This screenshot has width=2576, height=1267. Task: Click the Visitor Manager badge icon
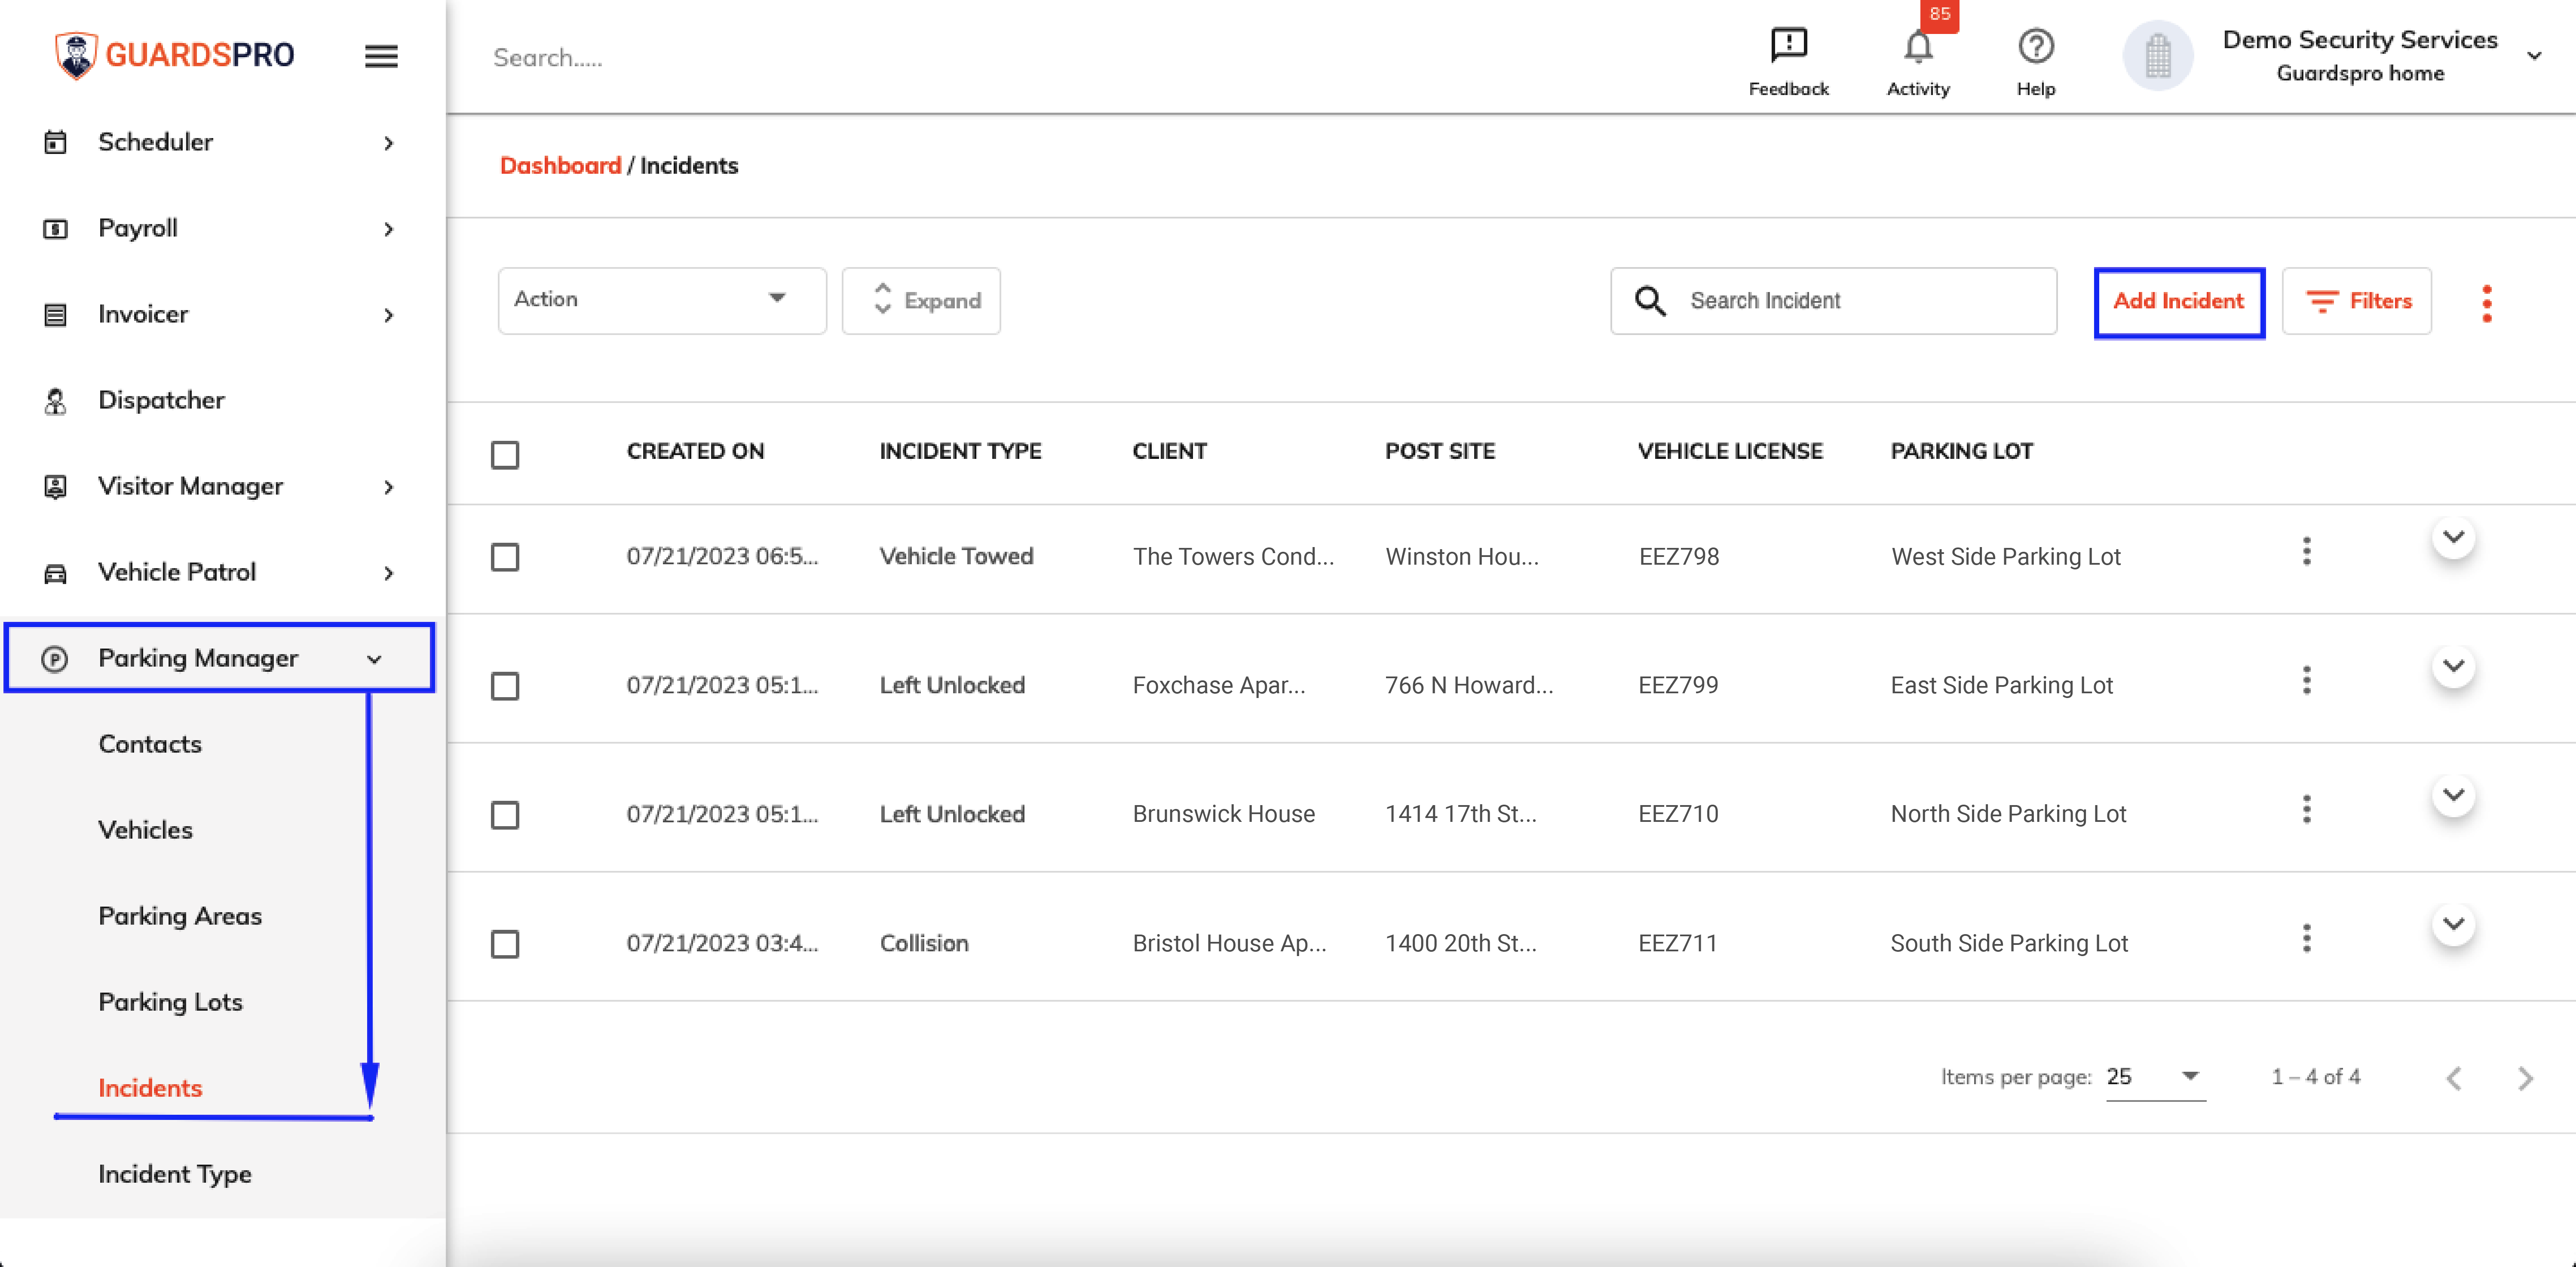(56, 487)
